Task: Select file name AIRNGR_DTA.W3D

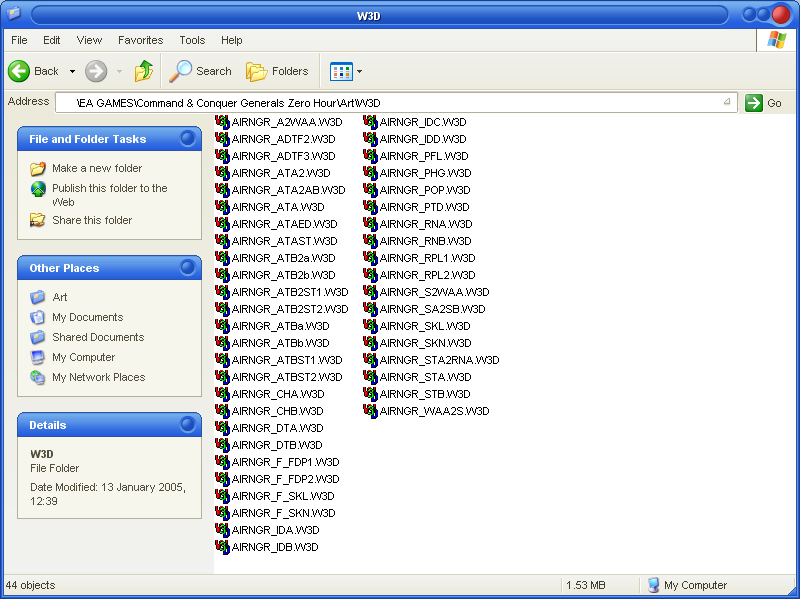Action: point(278,428)
